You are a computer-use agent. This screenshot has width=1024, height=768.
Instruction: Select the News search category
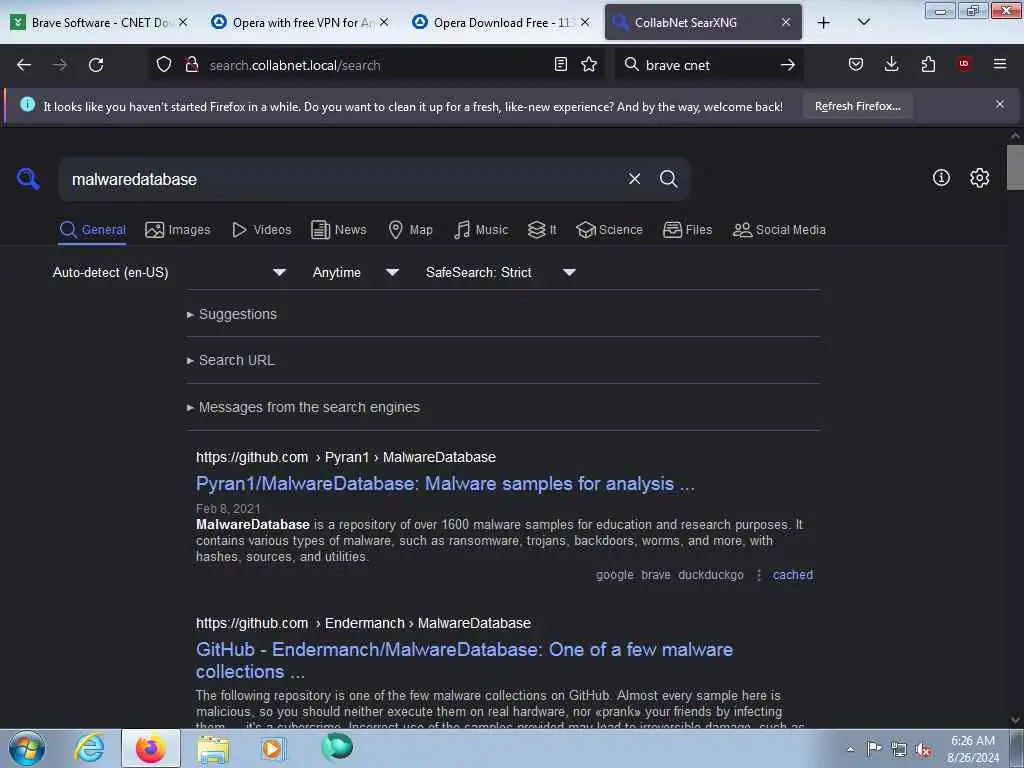[339, 230]
